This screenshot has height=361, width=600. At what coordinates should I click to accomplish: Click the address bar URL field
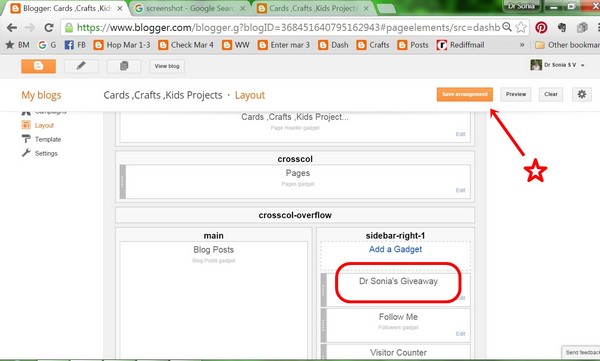click(x=288, y=27)
